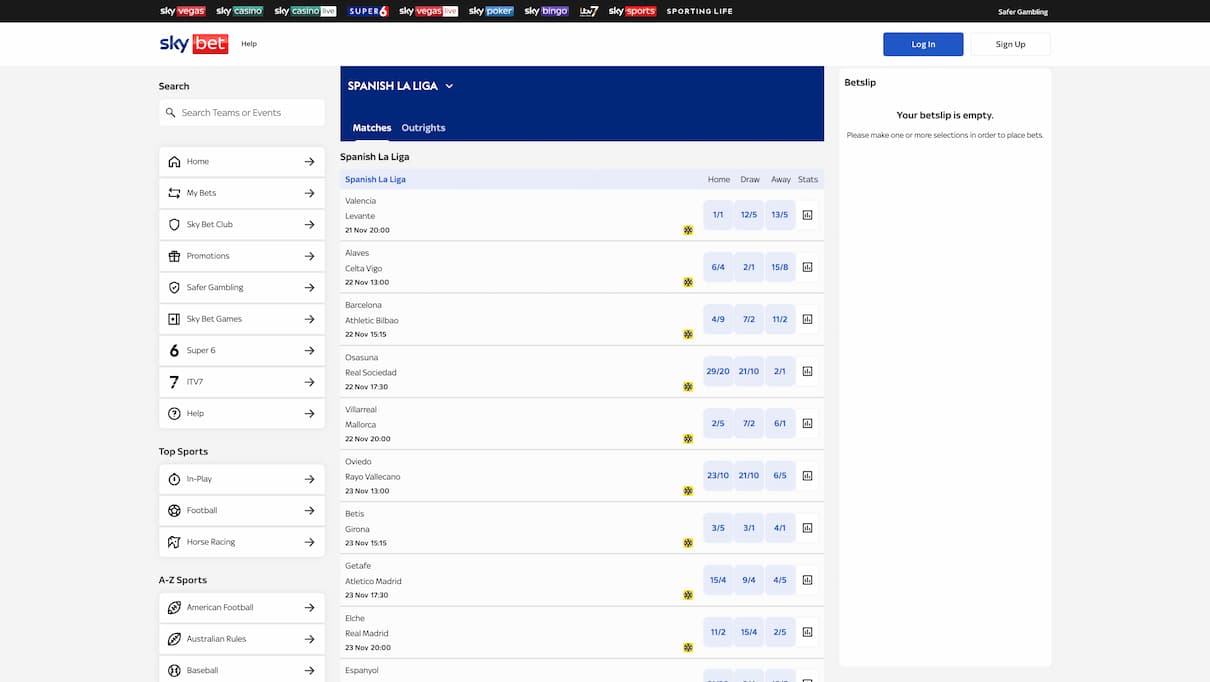Image resolution: width=1210 pixels, height=682 pixels.
Task: Open Help in the sidebar list
Action: coord(242,413)
